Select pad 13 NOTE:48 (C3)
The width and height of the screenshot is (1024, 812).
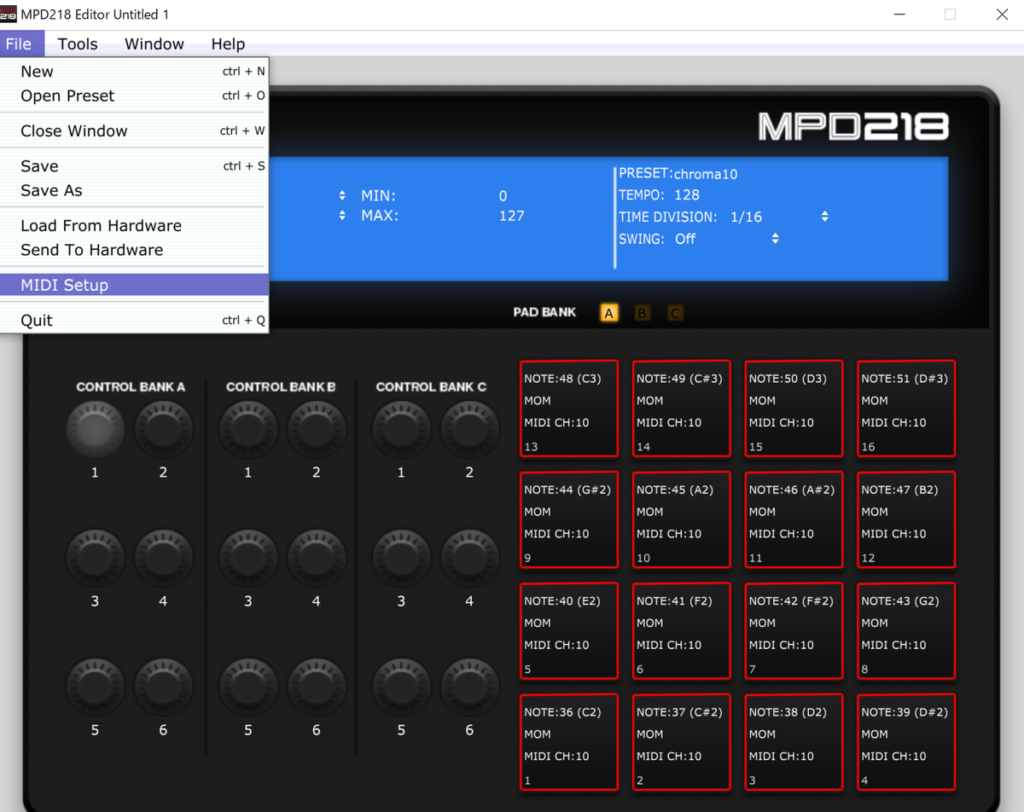pos(569,408)
